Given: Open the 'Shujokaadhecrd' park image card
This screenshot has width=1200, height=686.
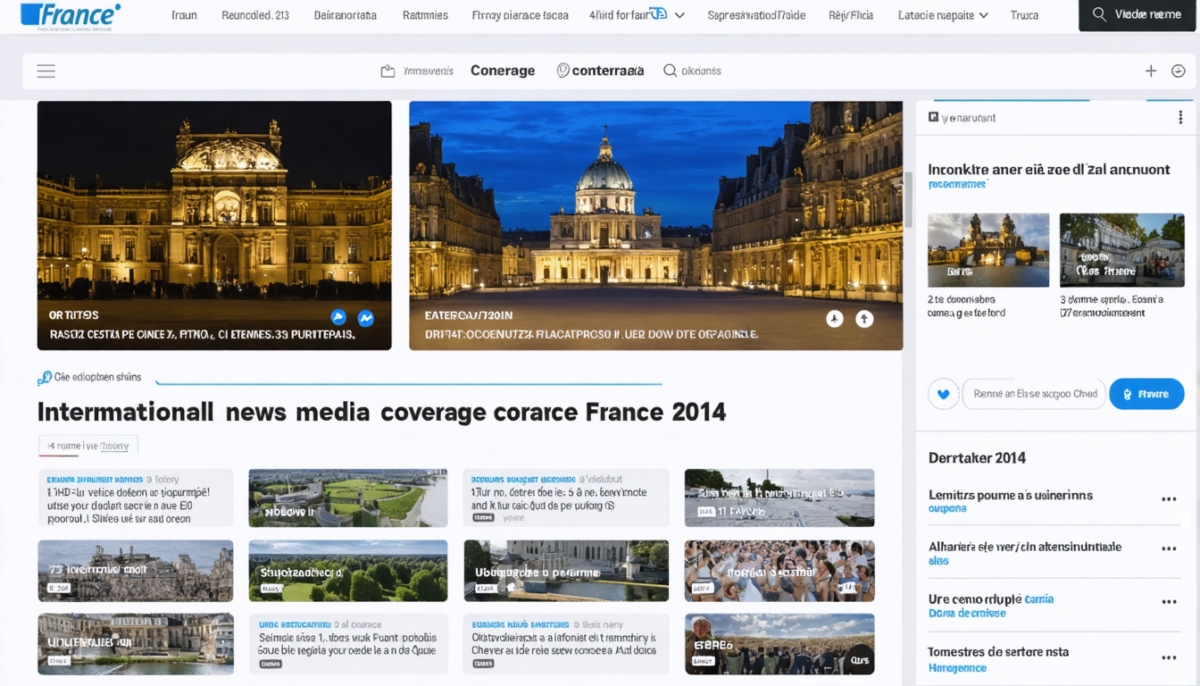Looking at the screenshot, I should point(348,571).
